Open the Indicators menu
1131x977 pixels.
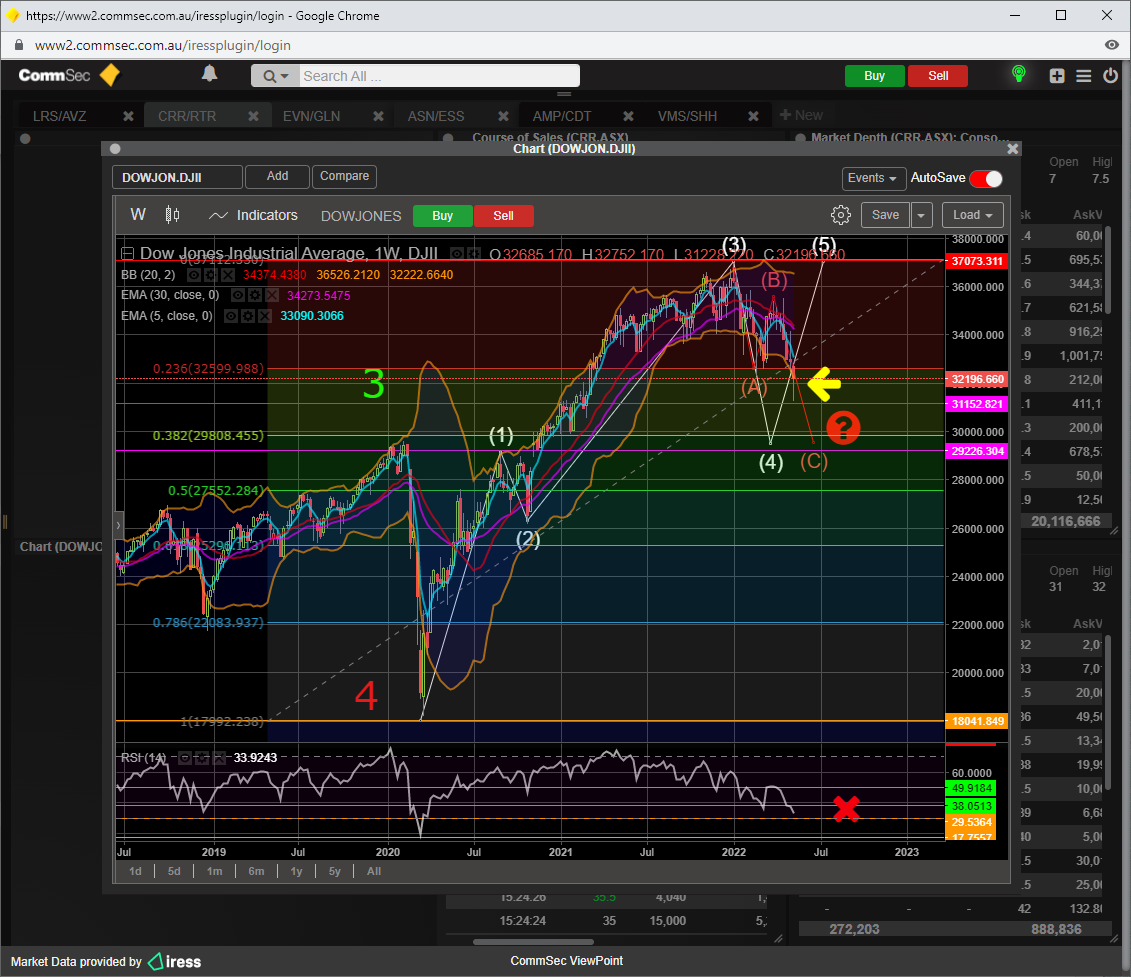pyautogui.click(x=253, y=215)
